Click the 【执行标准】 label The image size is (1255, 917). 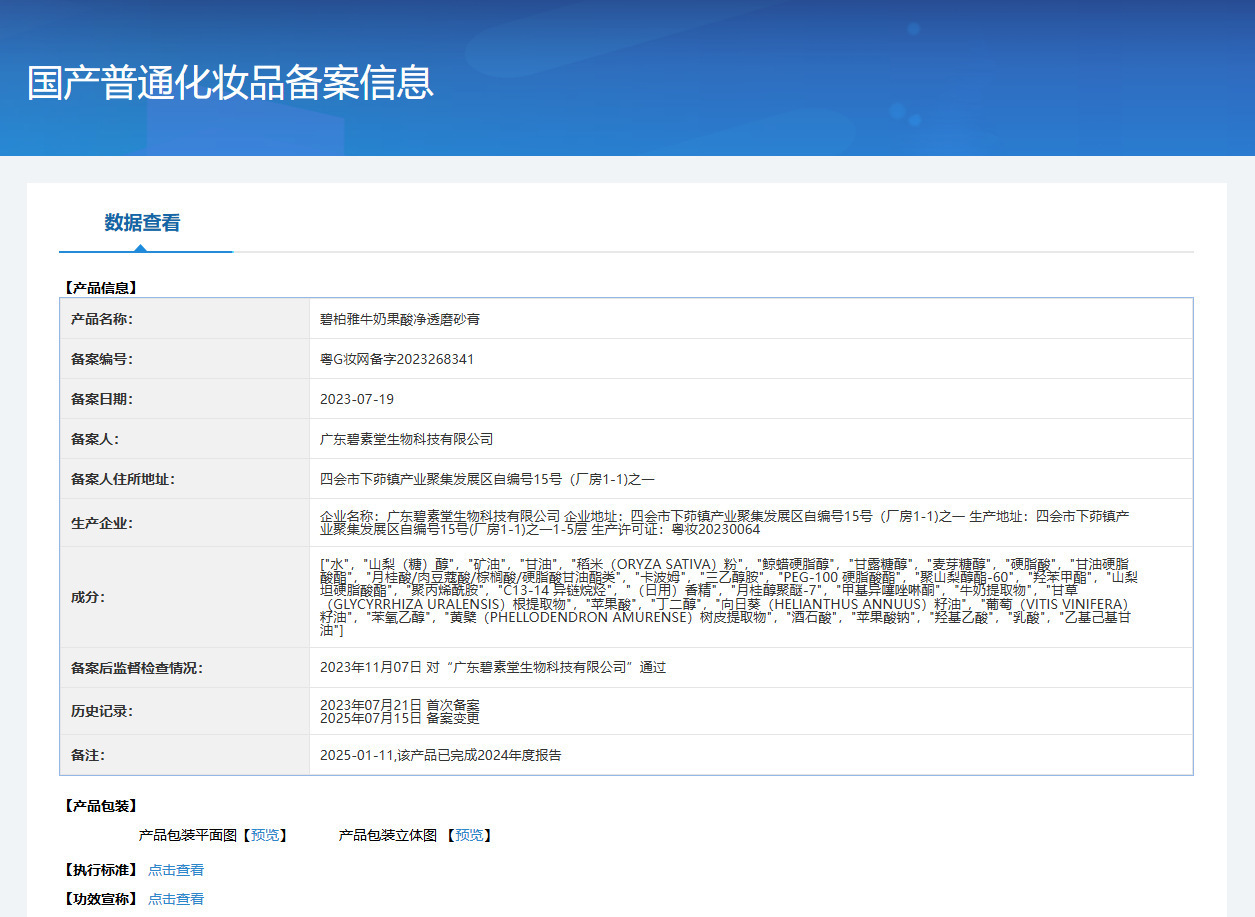pyautogui.click(x=99, y=870)
